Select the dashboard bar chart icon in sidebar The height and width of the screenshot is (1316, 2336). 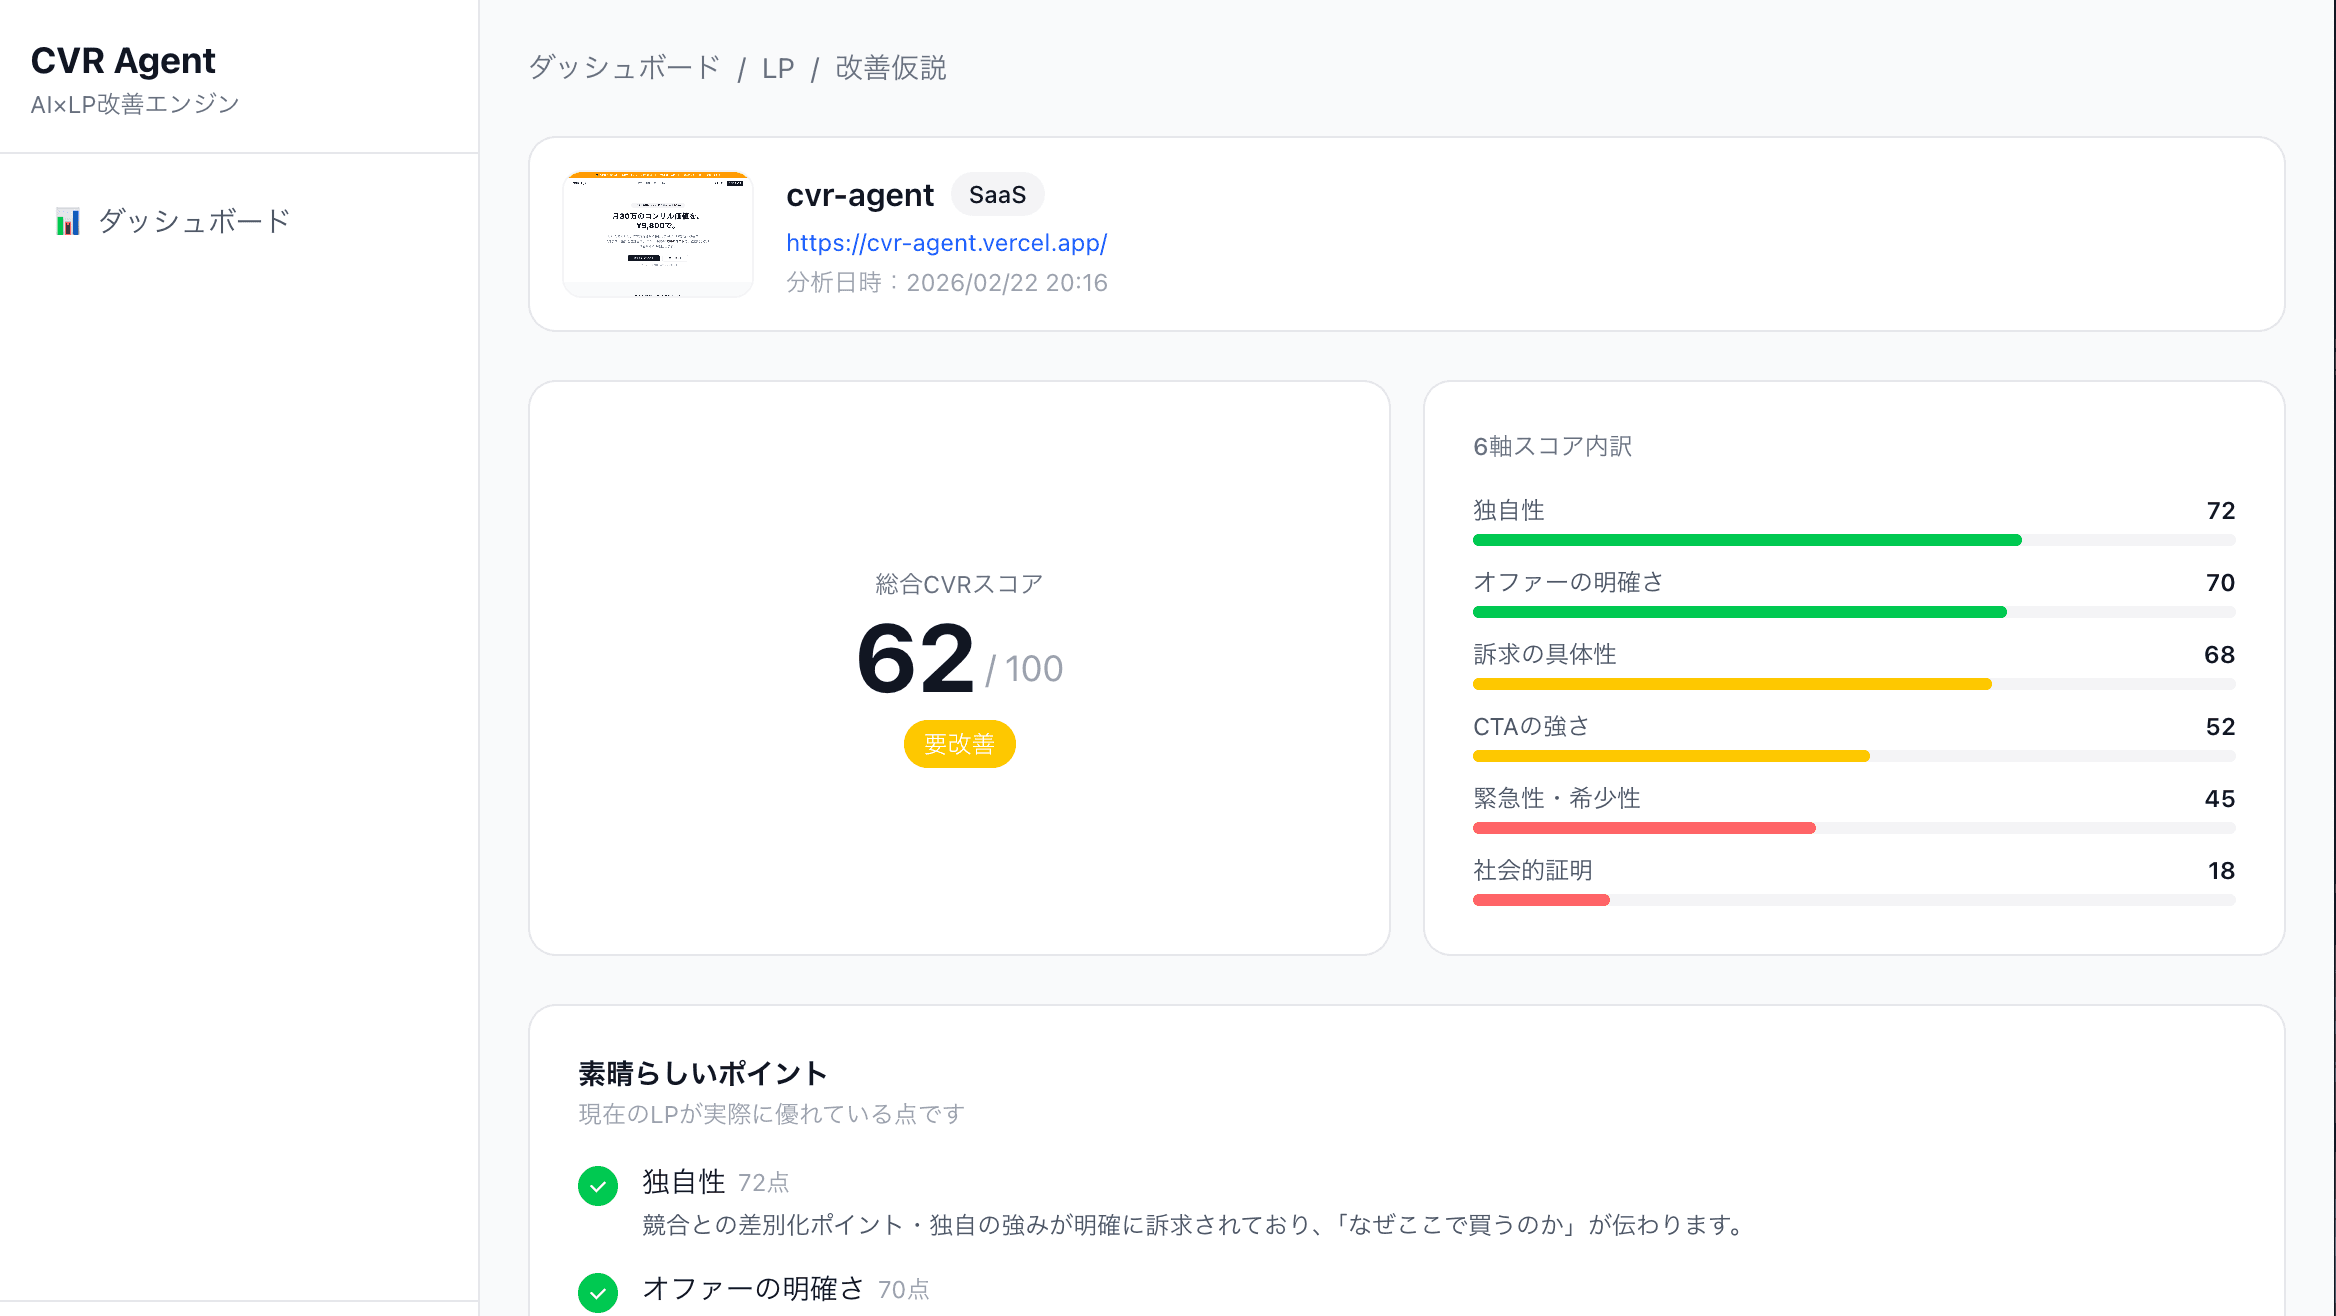tap(67, 221)
